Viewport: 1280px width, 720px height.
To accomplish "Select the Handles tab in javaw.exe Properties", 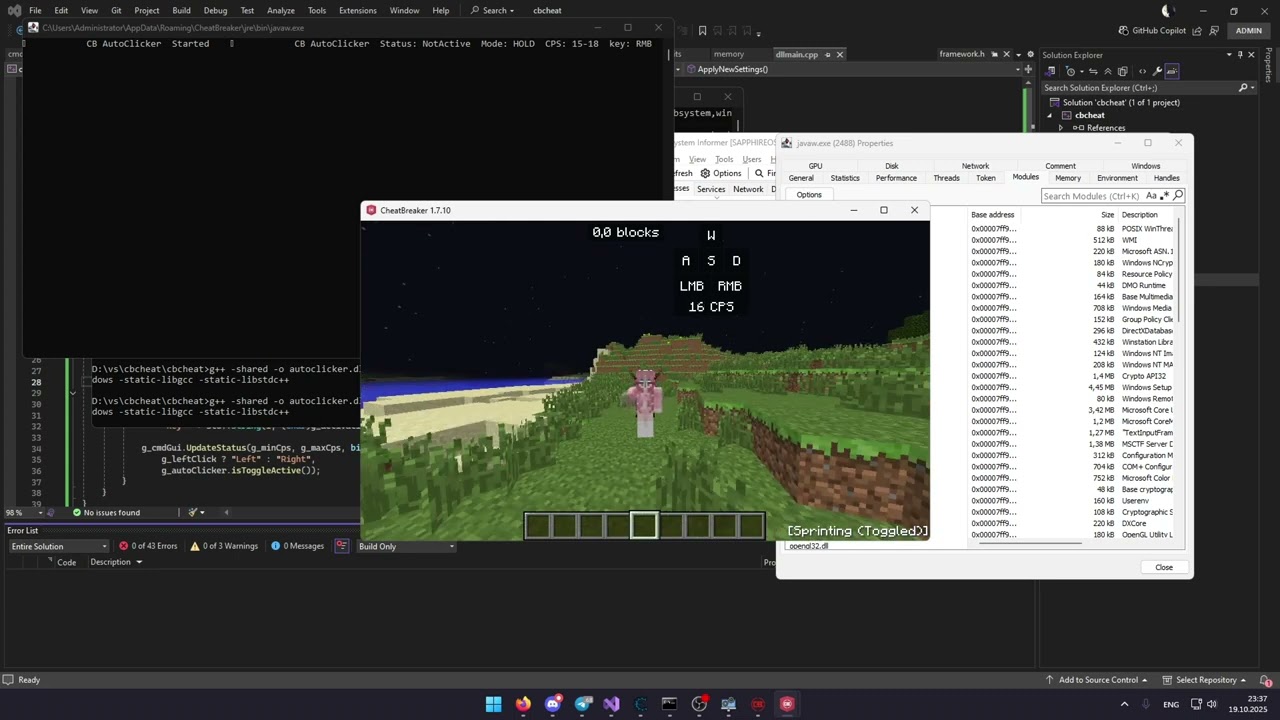I will pyautogui.click(x=1166, y=178).
